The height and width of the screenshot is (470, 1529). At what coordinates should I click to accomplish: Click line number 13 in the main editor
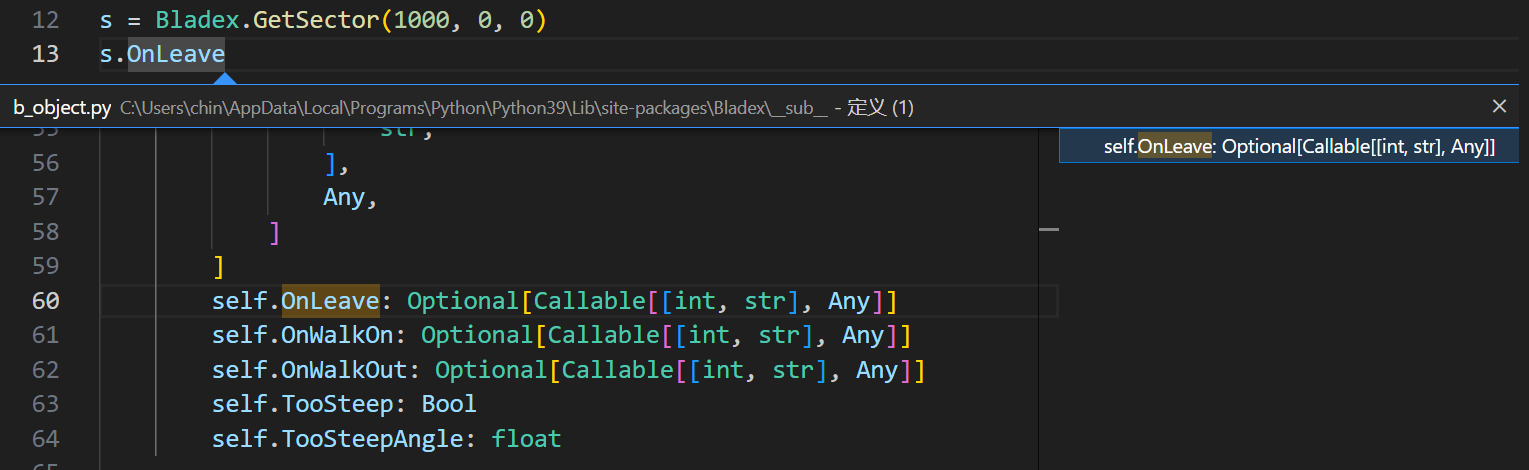coord(45,54)
